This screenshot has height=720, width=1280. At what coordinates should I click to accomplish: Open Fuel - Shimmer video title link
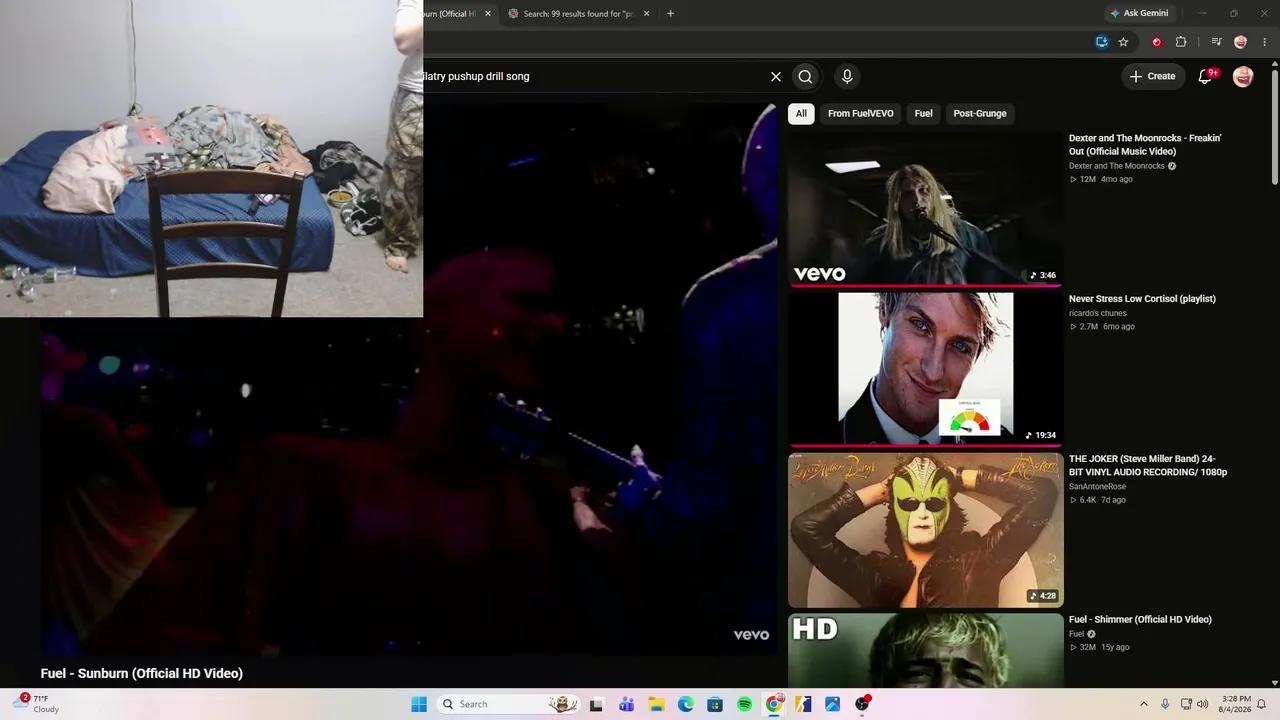point(1140,620)
